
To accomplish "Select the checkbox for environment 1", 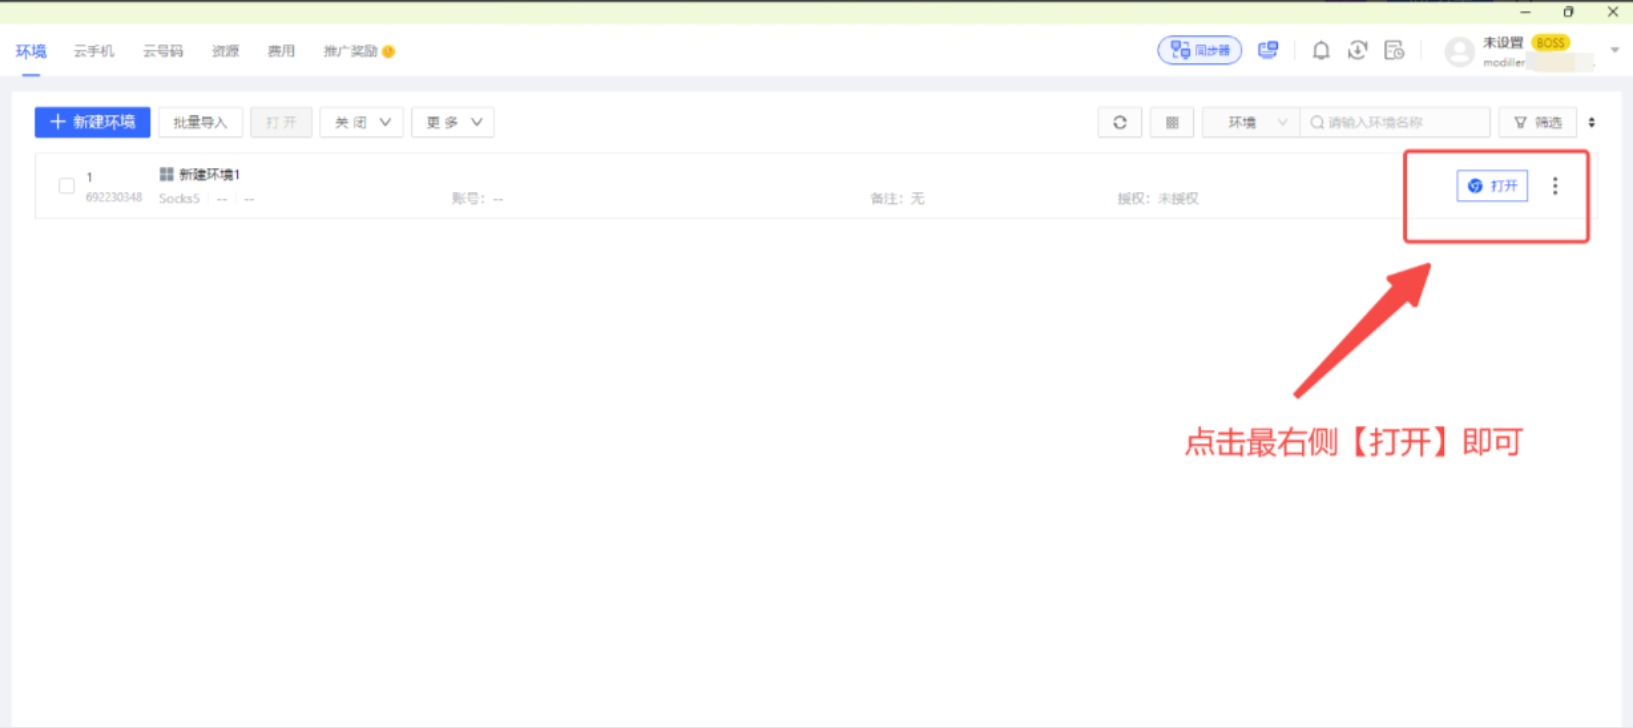I will coord(66,186).
